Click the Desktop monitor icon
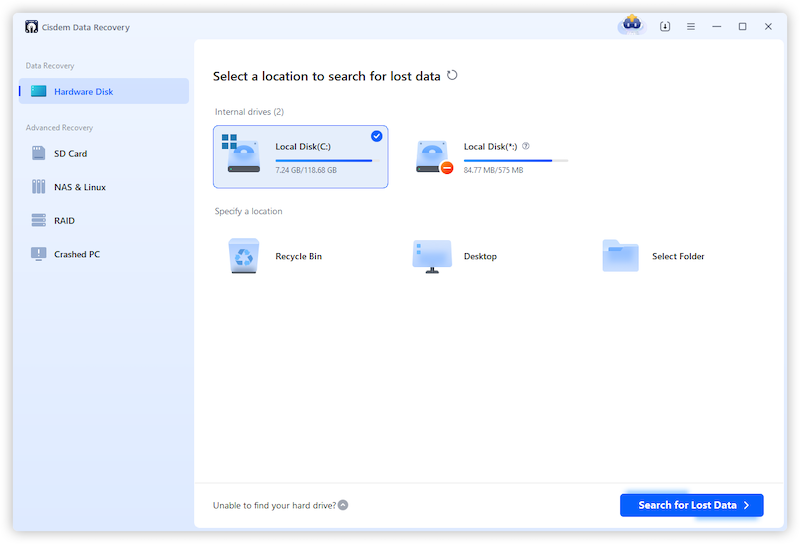 coord(432,256)
